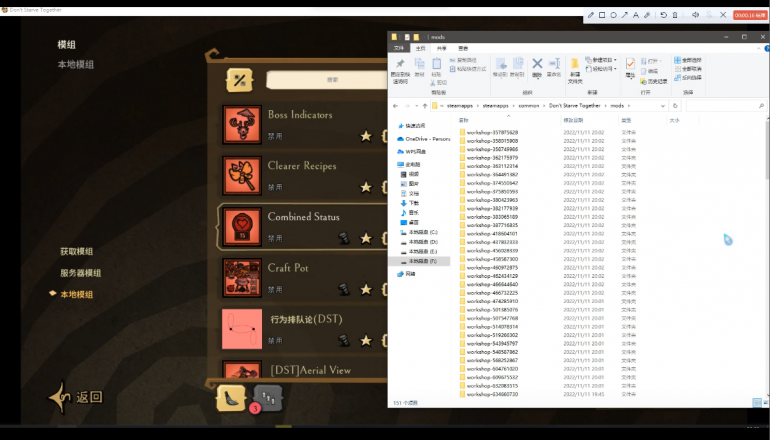The image size is (770, 440).
Task: Open recent locations dropdown beside forward arrow
Action: [x=416, y=106]
